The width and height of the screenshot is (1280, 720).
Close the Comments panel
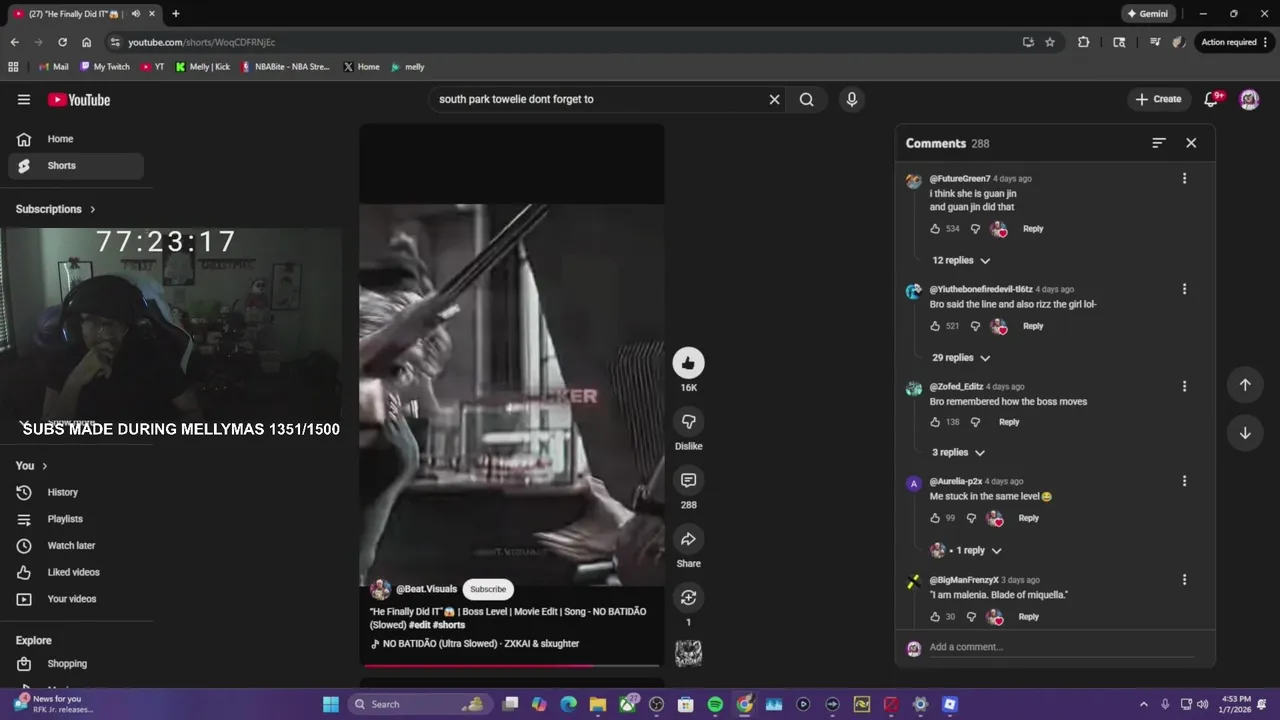coord(1191,143)
